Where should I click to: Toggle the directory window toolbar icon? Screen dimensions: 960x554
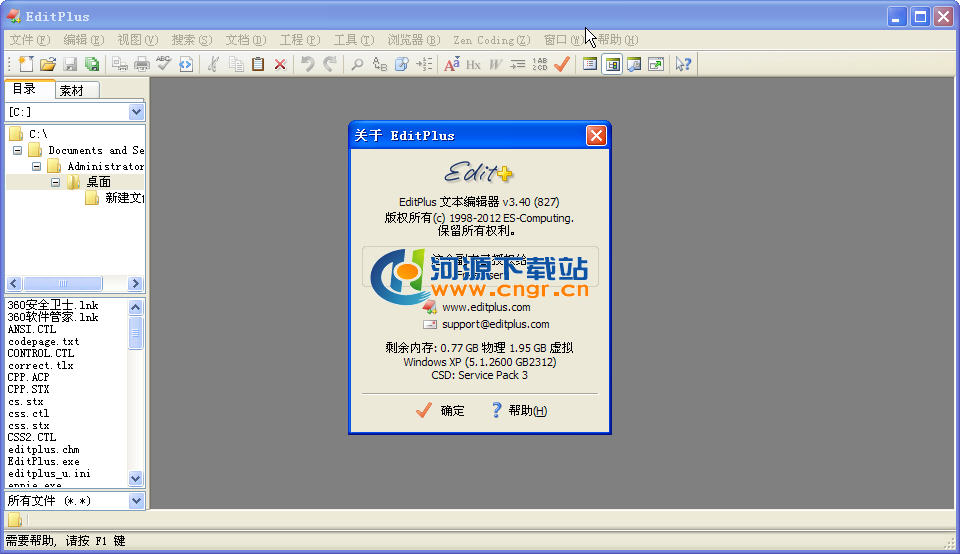click(x=590, y=64)
